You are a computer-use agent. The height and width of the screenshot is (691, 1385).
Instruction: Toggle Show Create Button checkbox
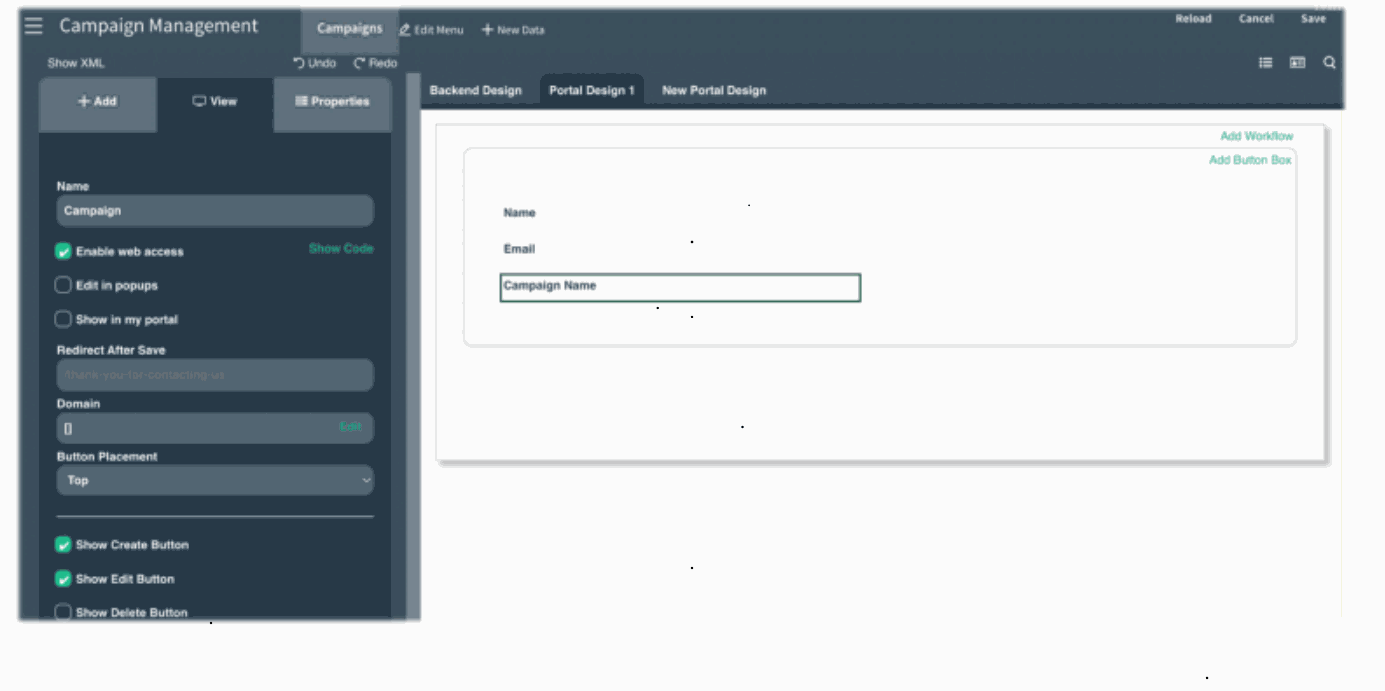(63, 545)
